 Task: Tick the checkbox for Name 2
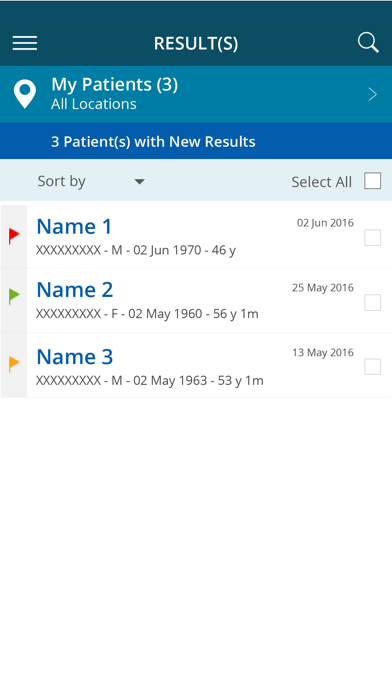(372, 303)
